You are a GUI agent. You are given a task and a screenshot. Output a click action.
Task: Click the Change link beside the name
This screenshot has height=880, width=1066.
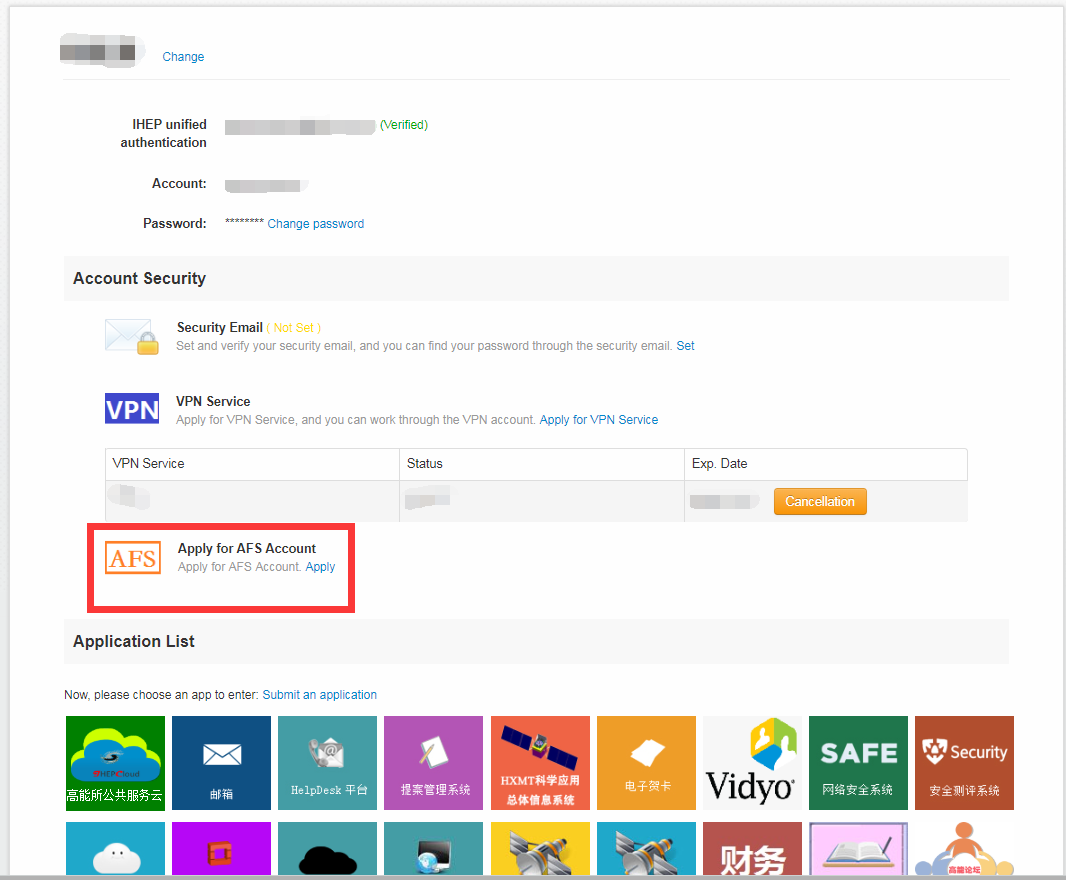(x=183, y=56)
